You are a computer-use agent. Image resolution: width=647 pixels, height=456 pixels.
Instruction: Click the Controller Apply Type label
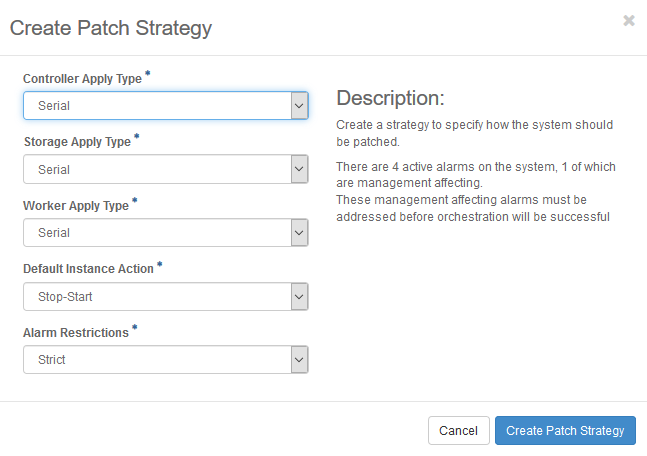[82, 78]
